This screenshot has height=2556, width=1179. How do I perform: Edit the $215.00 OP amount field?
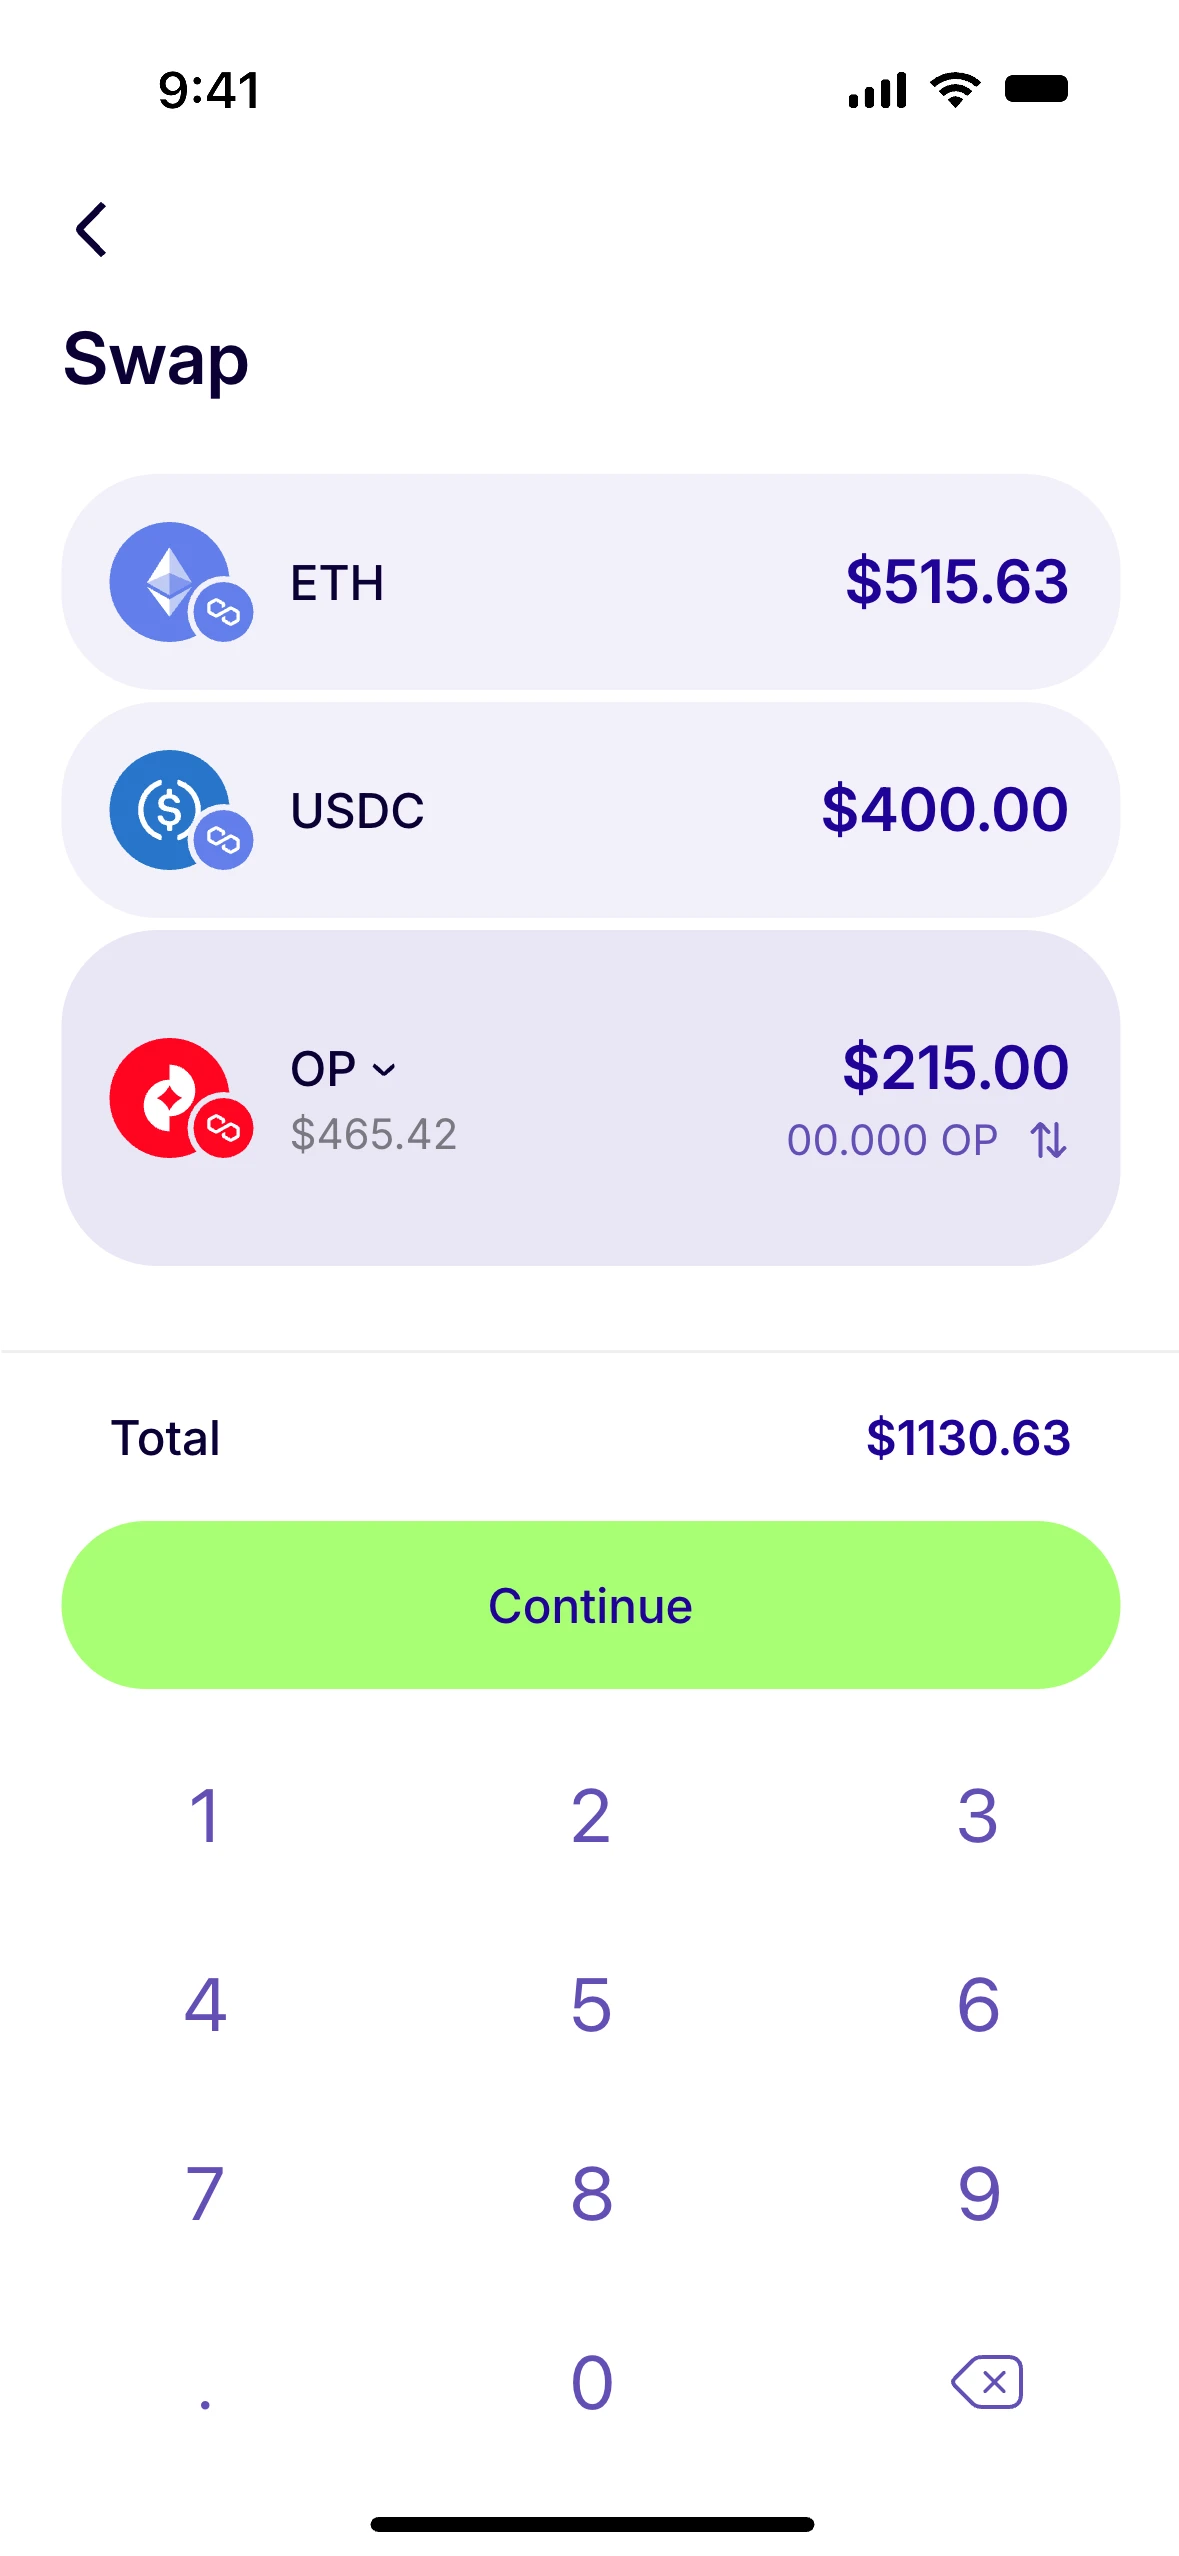coord(955,1066)
